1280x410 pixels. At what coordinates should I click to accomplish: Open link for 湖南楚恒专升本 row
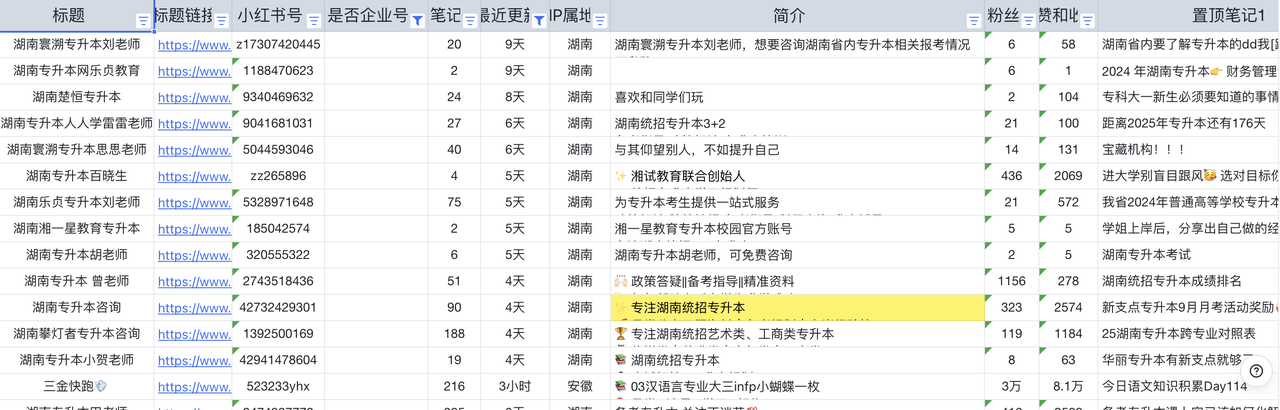click(x=194, y=97)
